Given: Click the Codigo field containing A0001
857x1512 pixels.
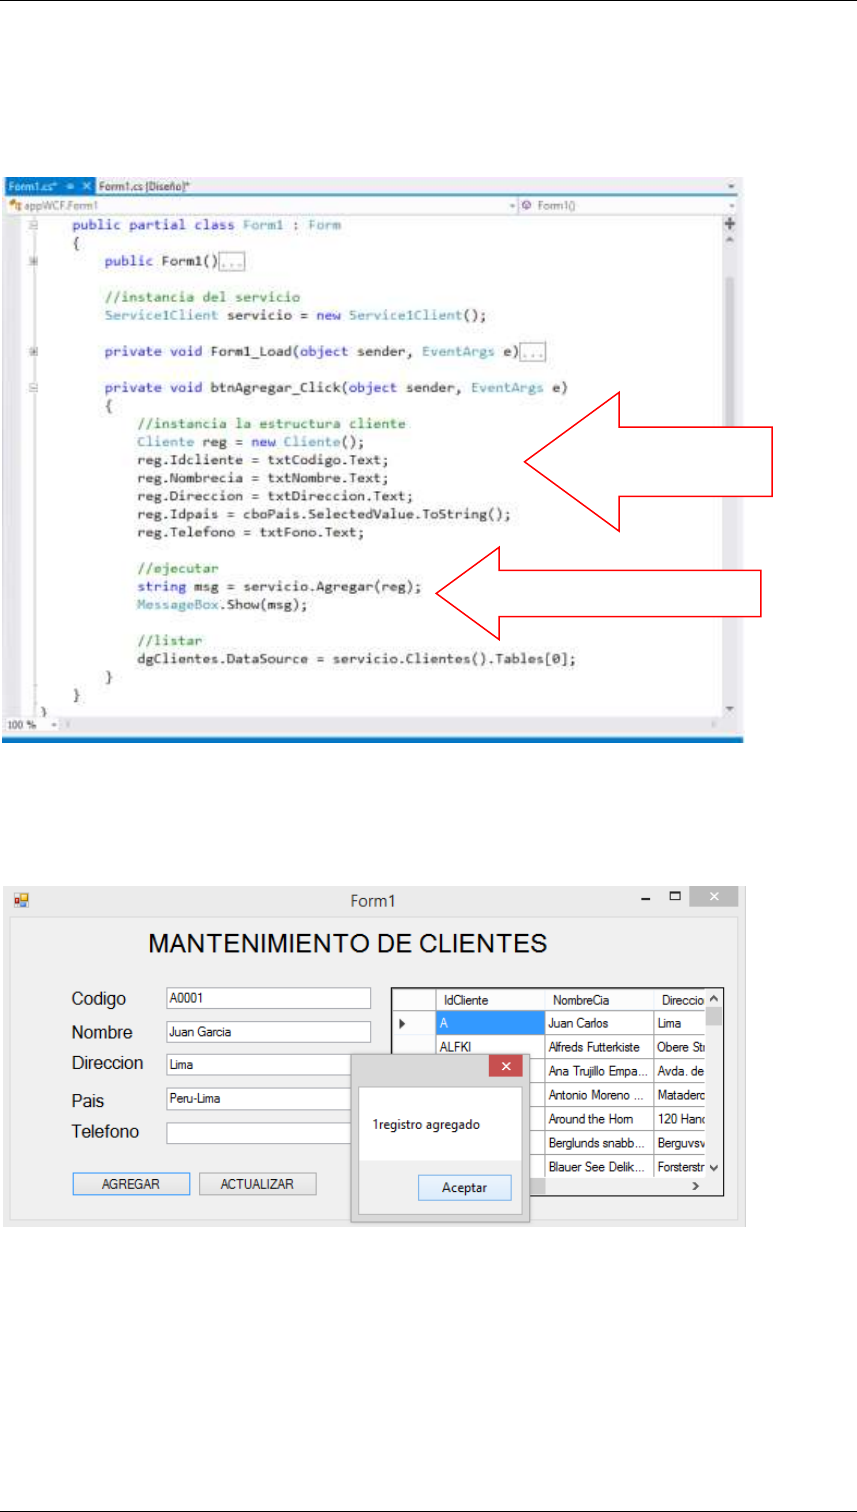Looking at the screenshot, I should tap(268, 998).
